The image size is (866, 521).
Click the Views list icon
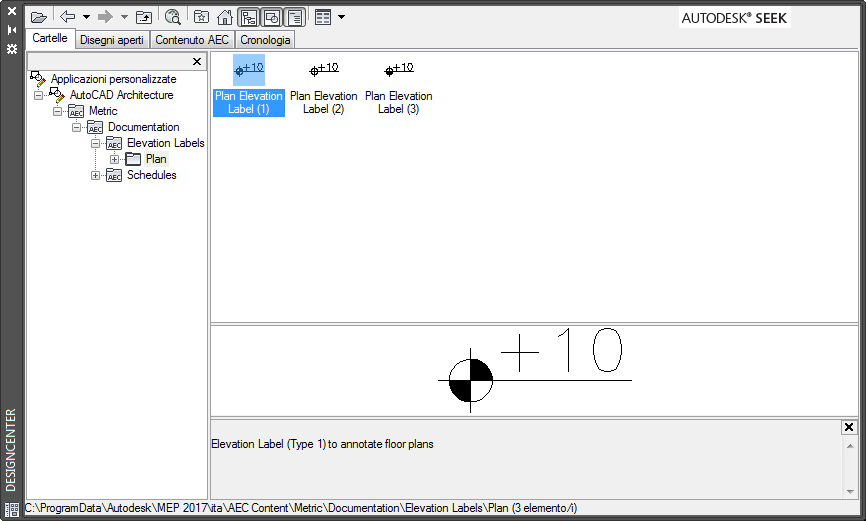pos(323,18)
